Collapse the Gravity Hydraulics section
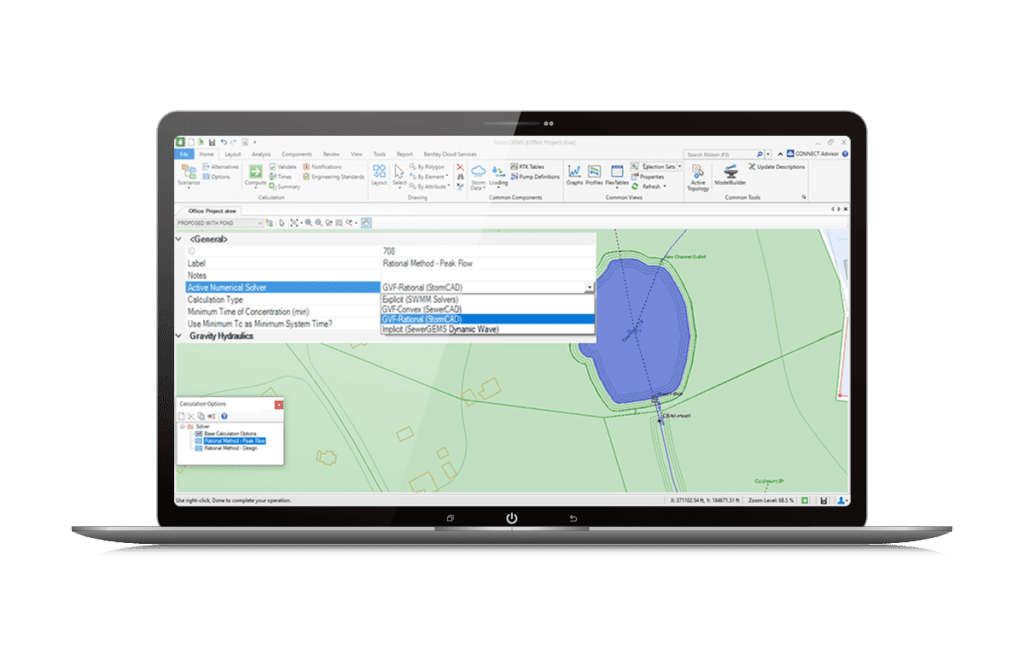1024x666 pixels. coord(181,336)
